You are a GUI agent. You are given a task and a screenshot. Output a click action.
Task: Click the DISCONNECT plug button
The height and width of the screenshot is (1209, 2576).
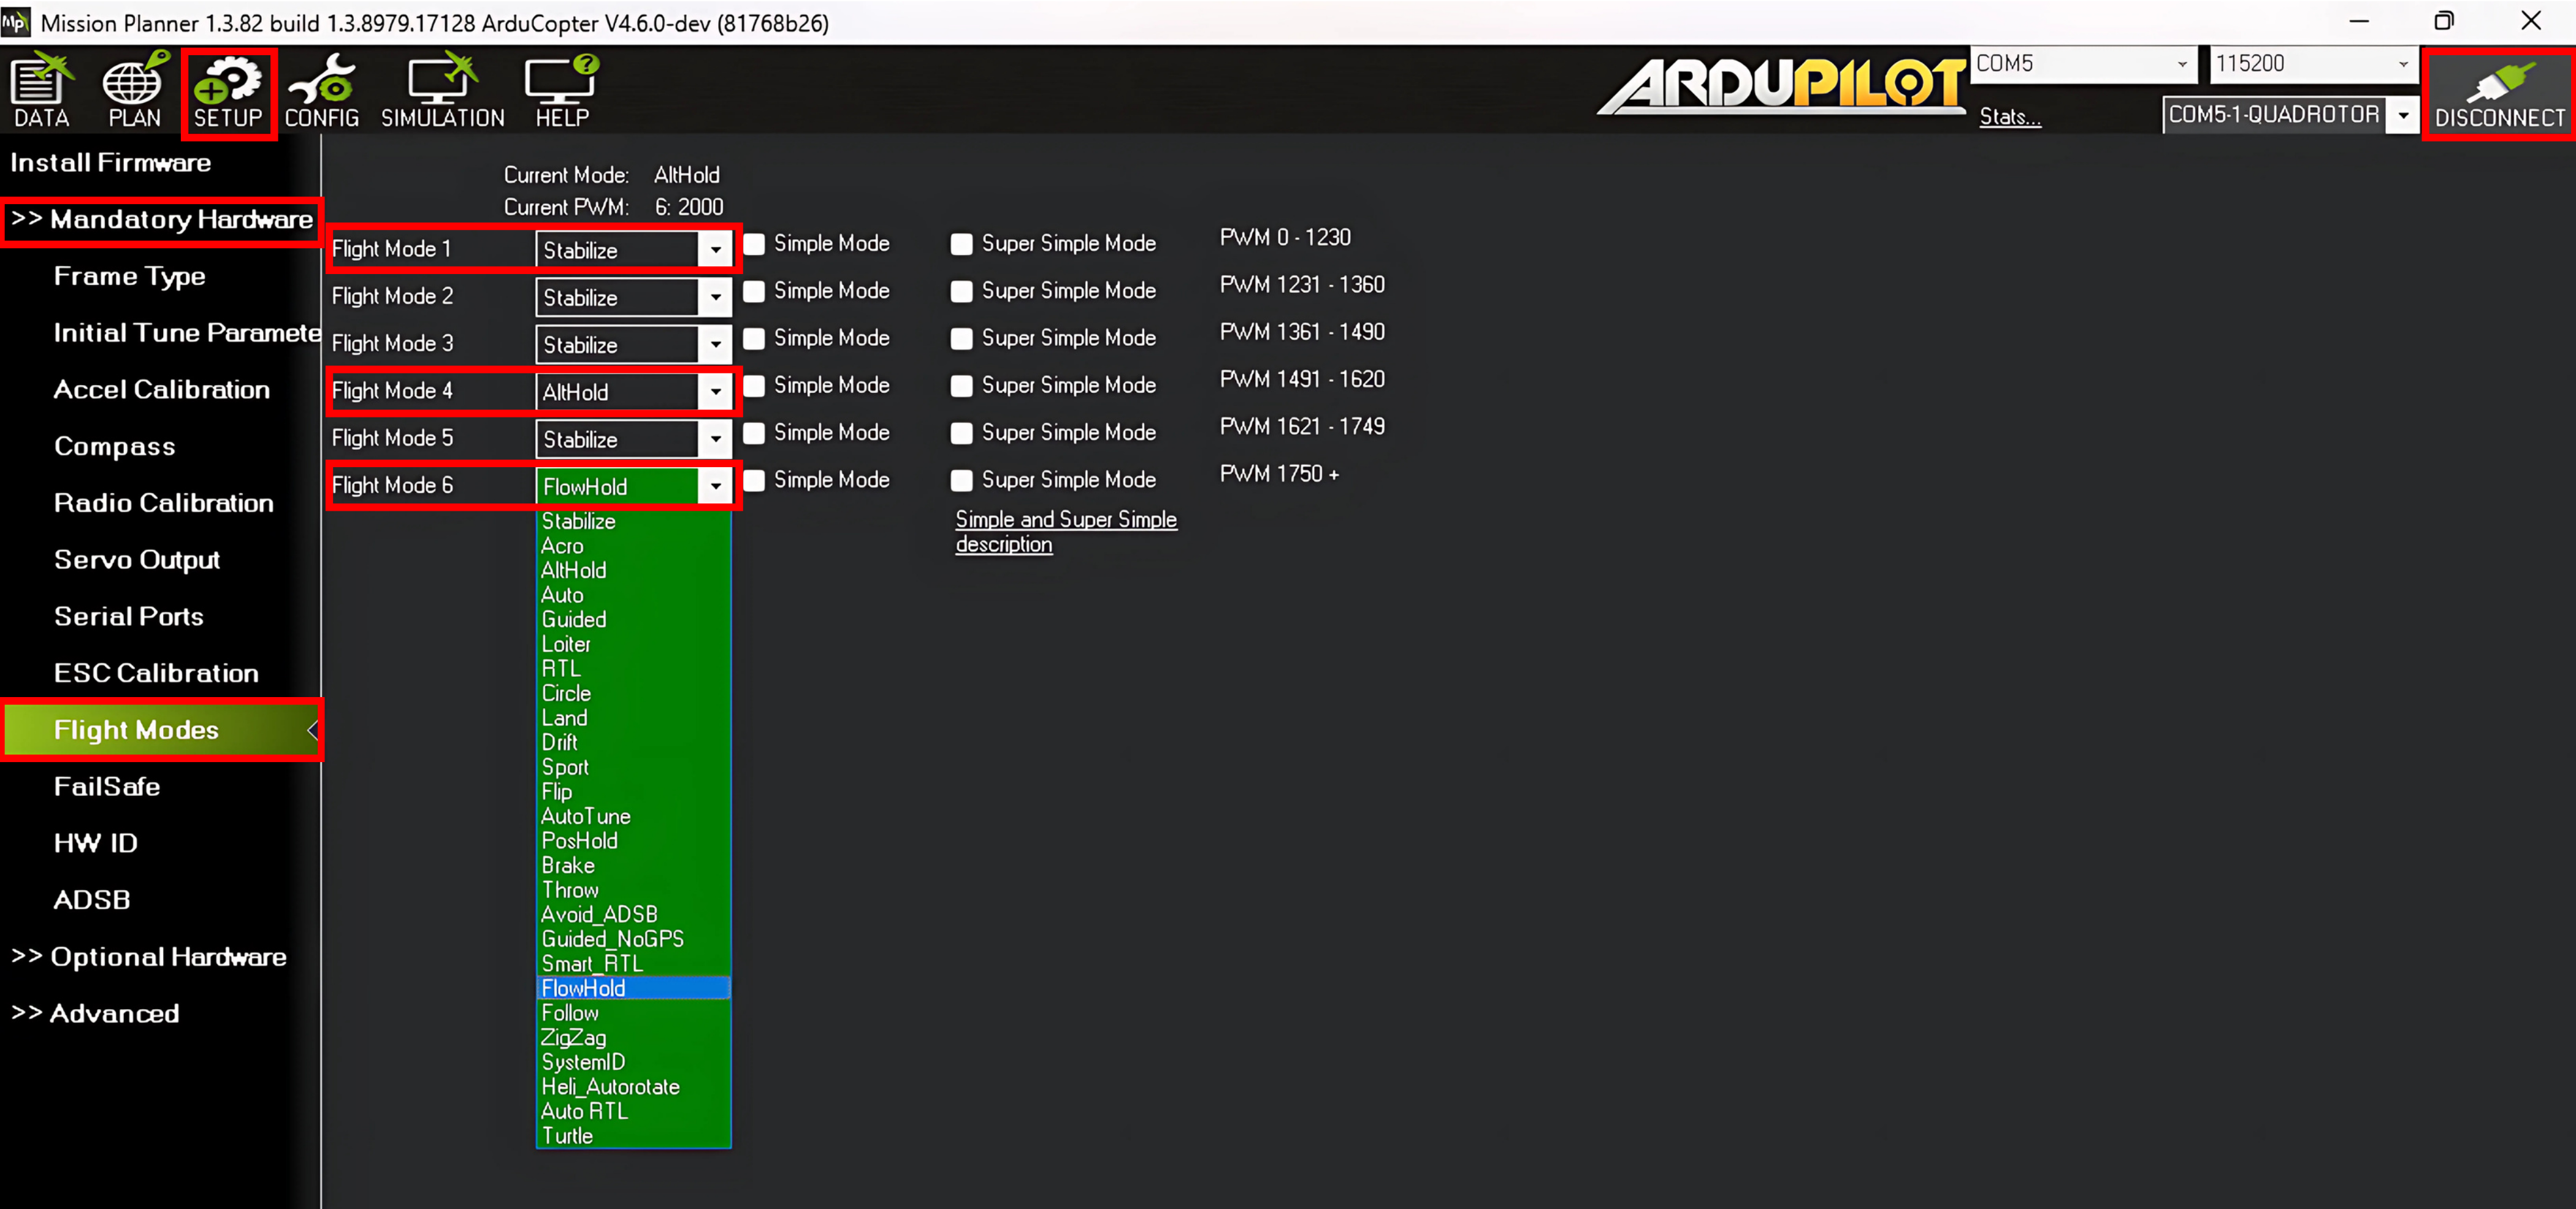(x=2499, y=93)
